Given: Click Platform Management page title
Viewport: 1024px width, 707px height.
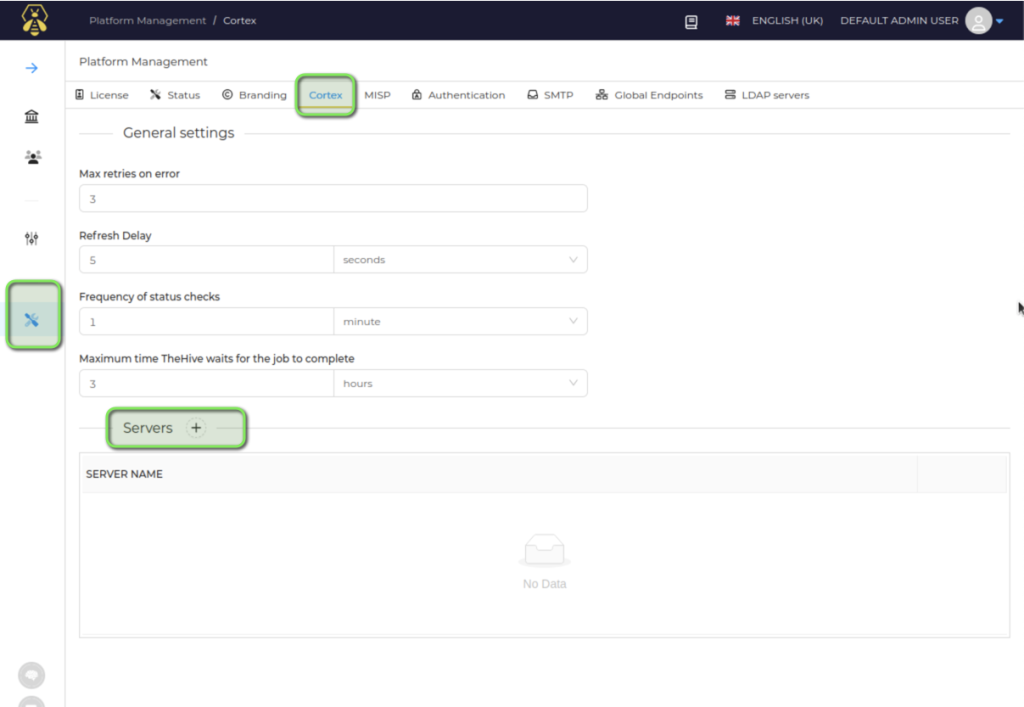Looking at the screenshot, I should 143,61.
